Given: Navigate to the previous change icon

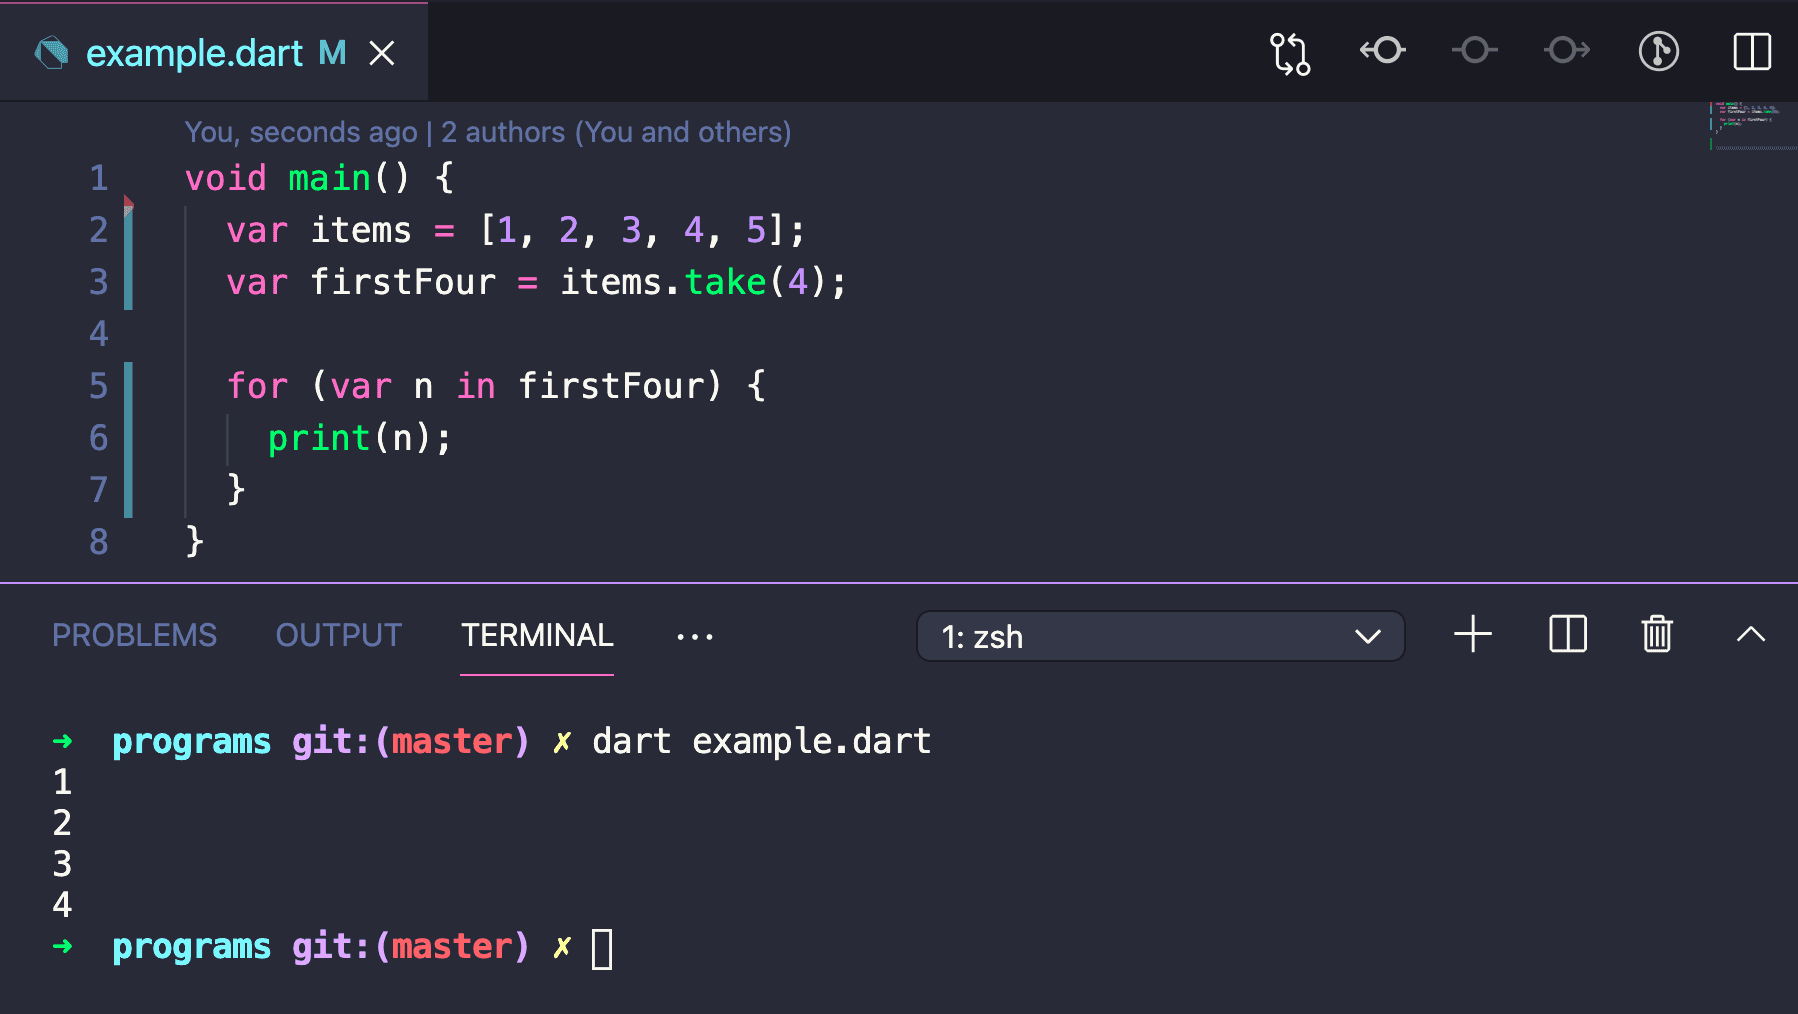Looking at the screenshot, I should 1381,52.
